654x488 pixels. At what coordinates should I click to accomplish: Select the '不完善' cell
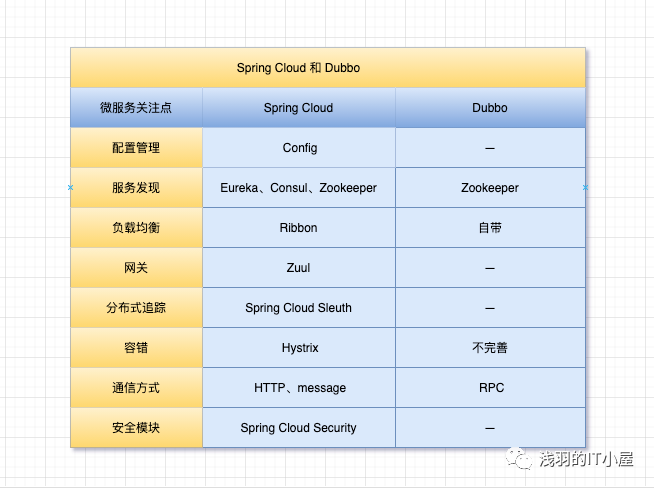[x=490, y=348]
